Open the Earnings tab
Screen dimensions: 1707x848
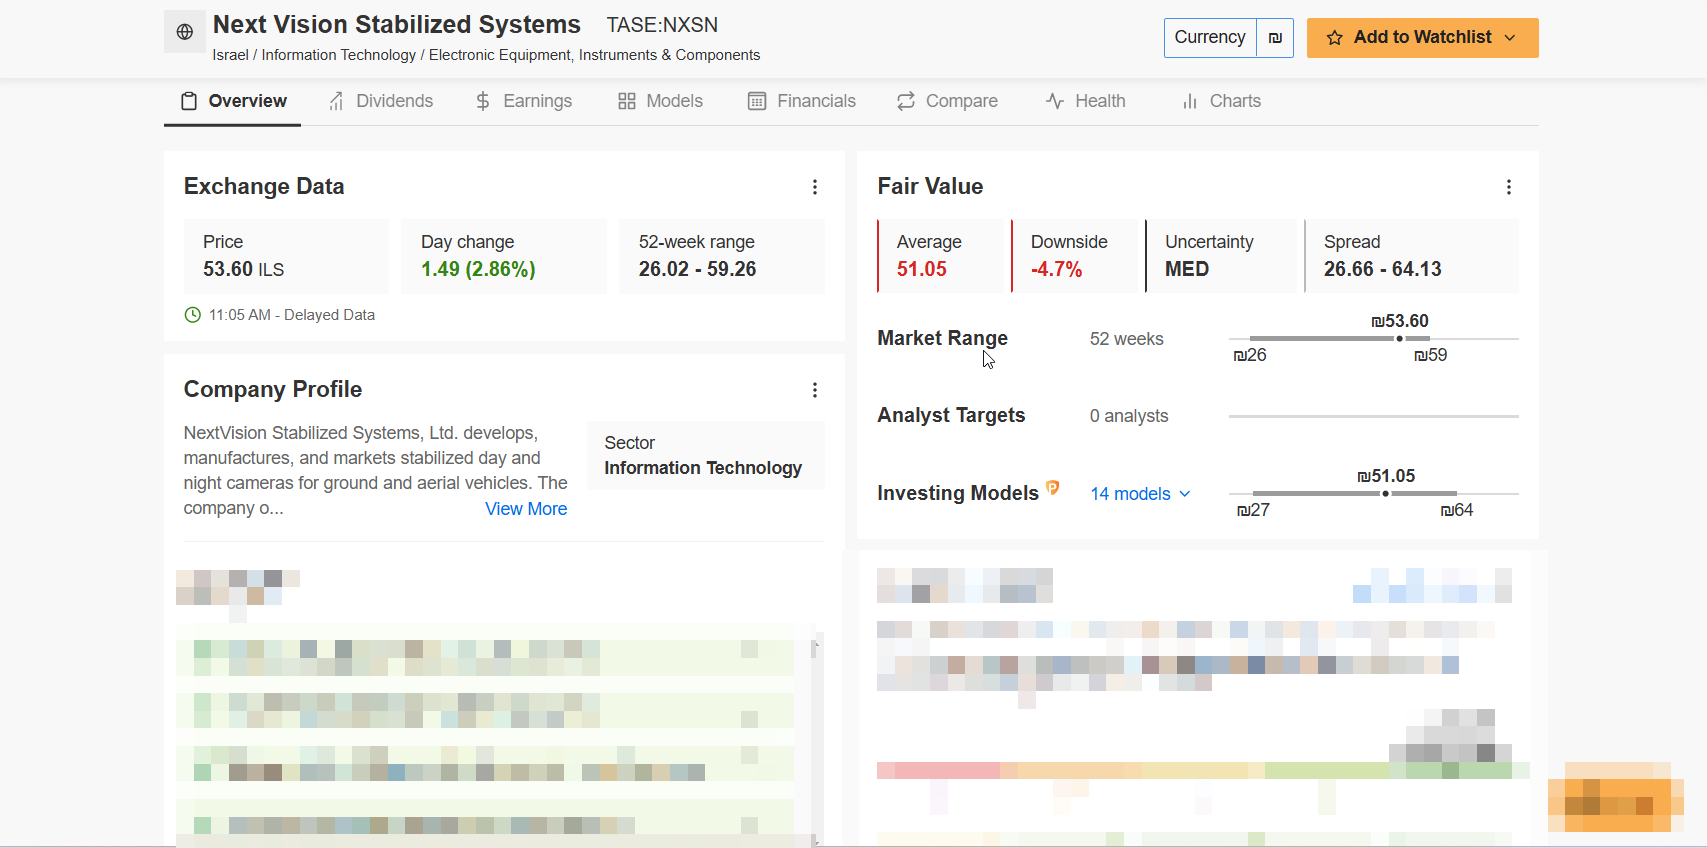coord(523,101)
